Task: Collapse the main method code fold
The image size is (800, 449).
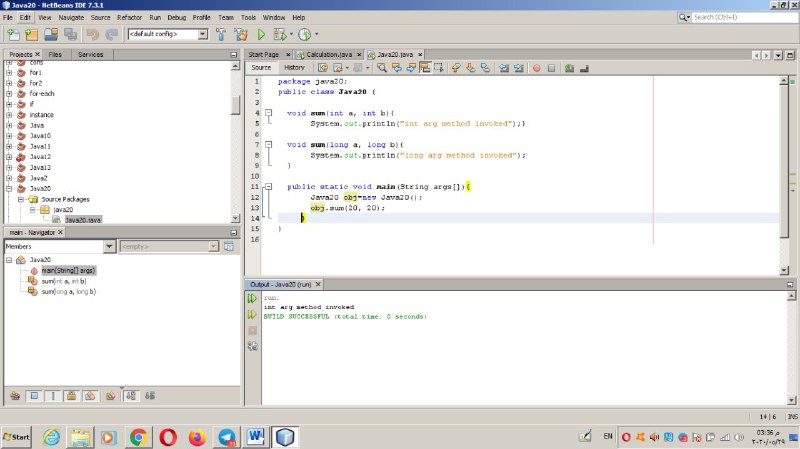Action: click(x=268, y=187)
